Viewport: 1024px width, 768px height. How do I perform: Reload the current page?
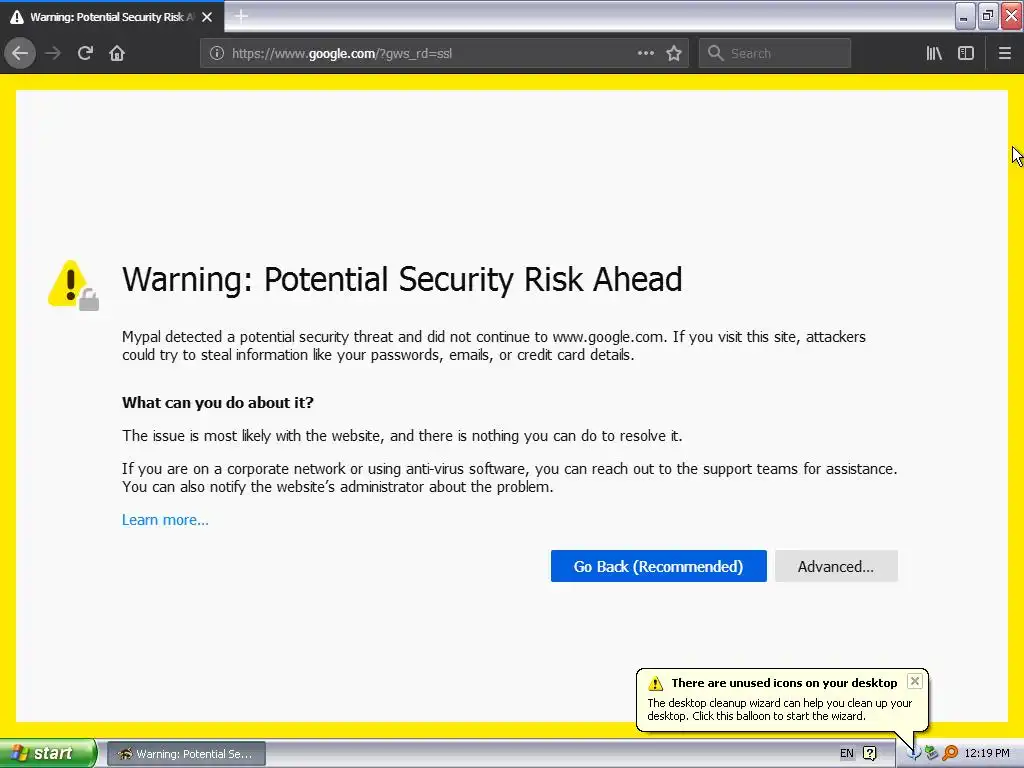pos(85,54)
